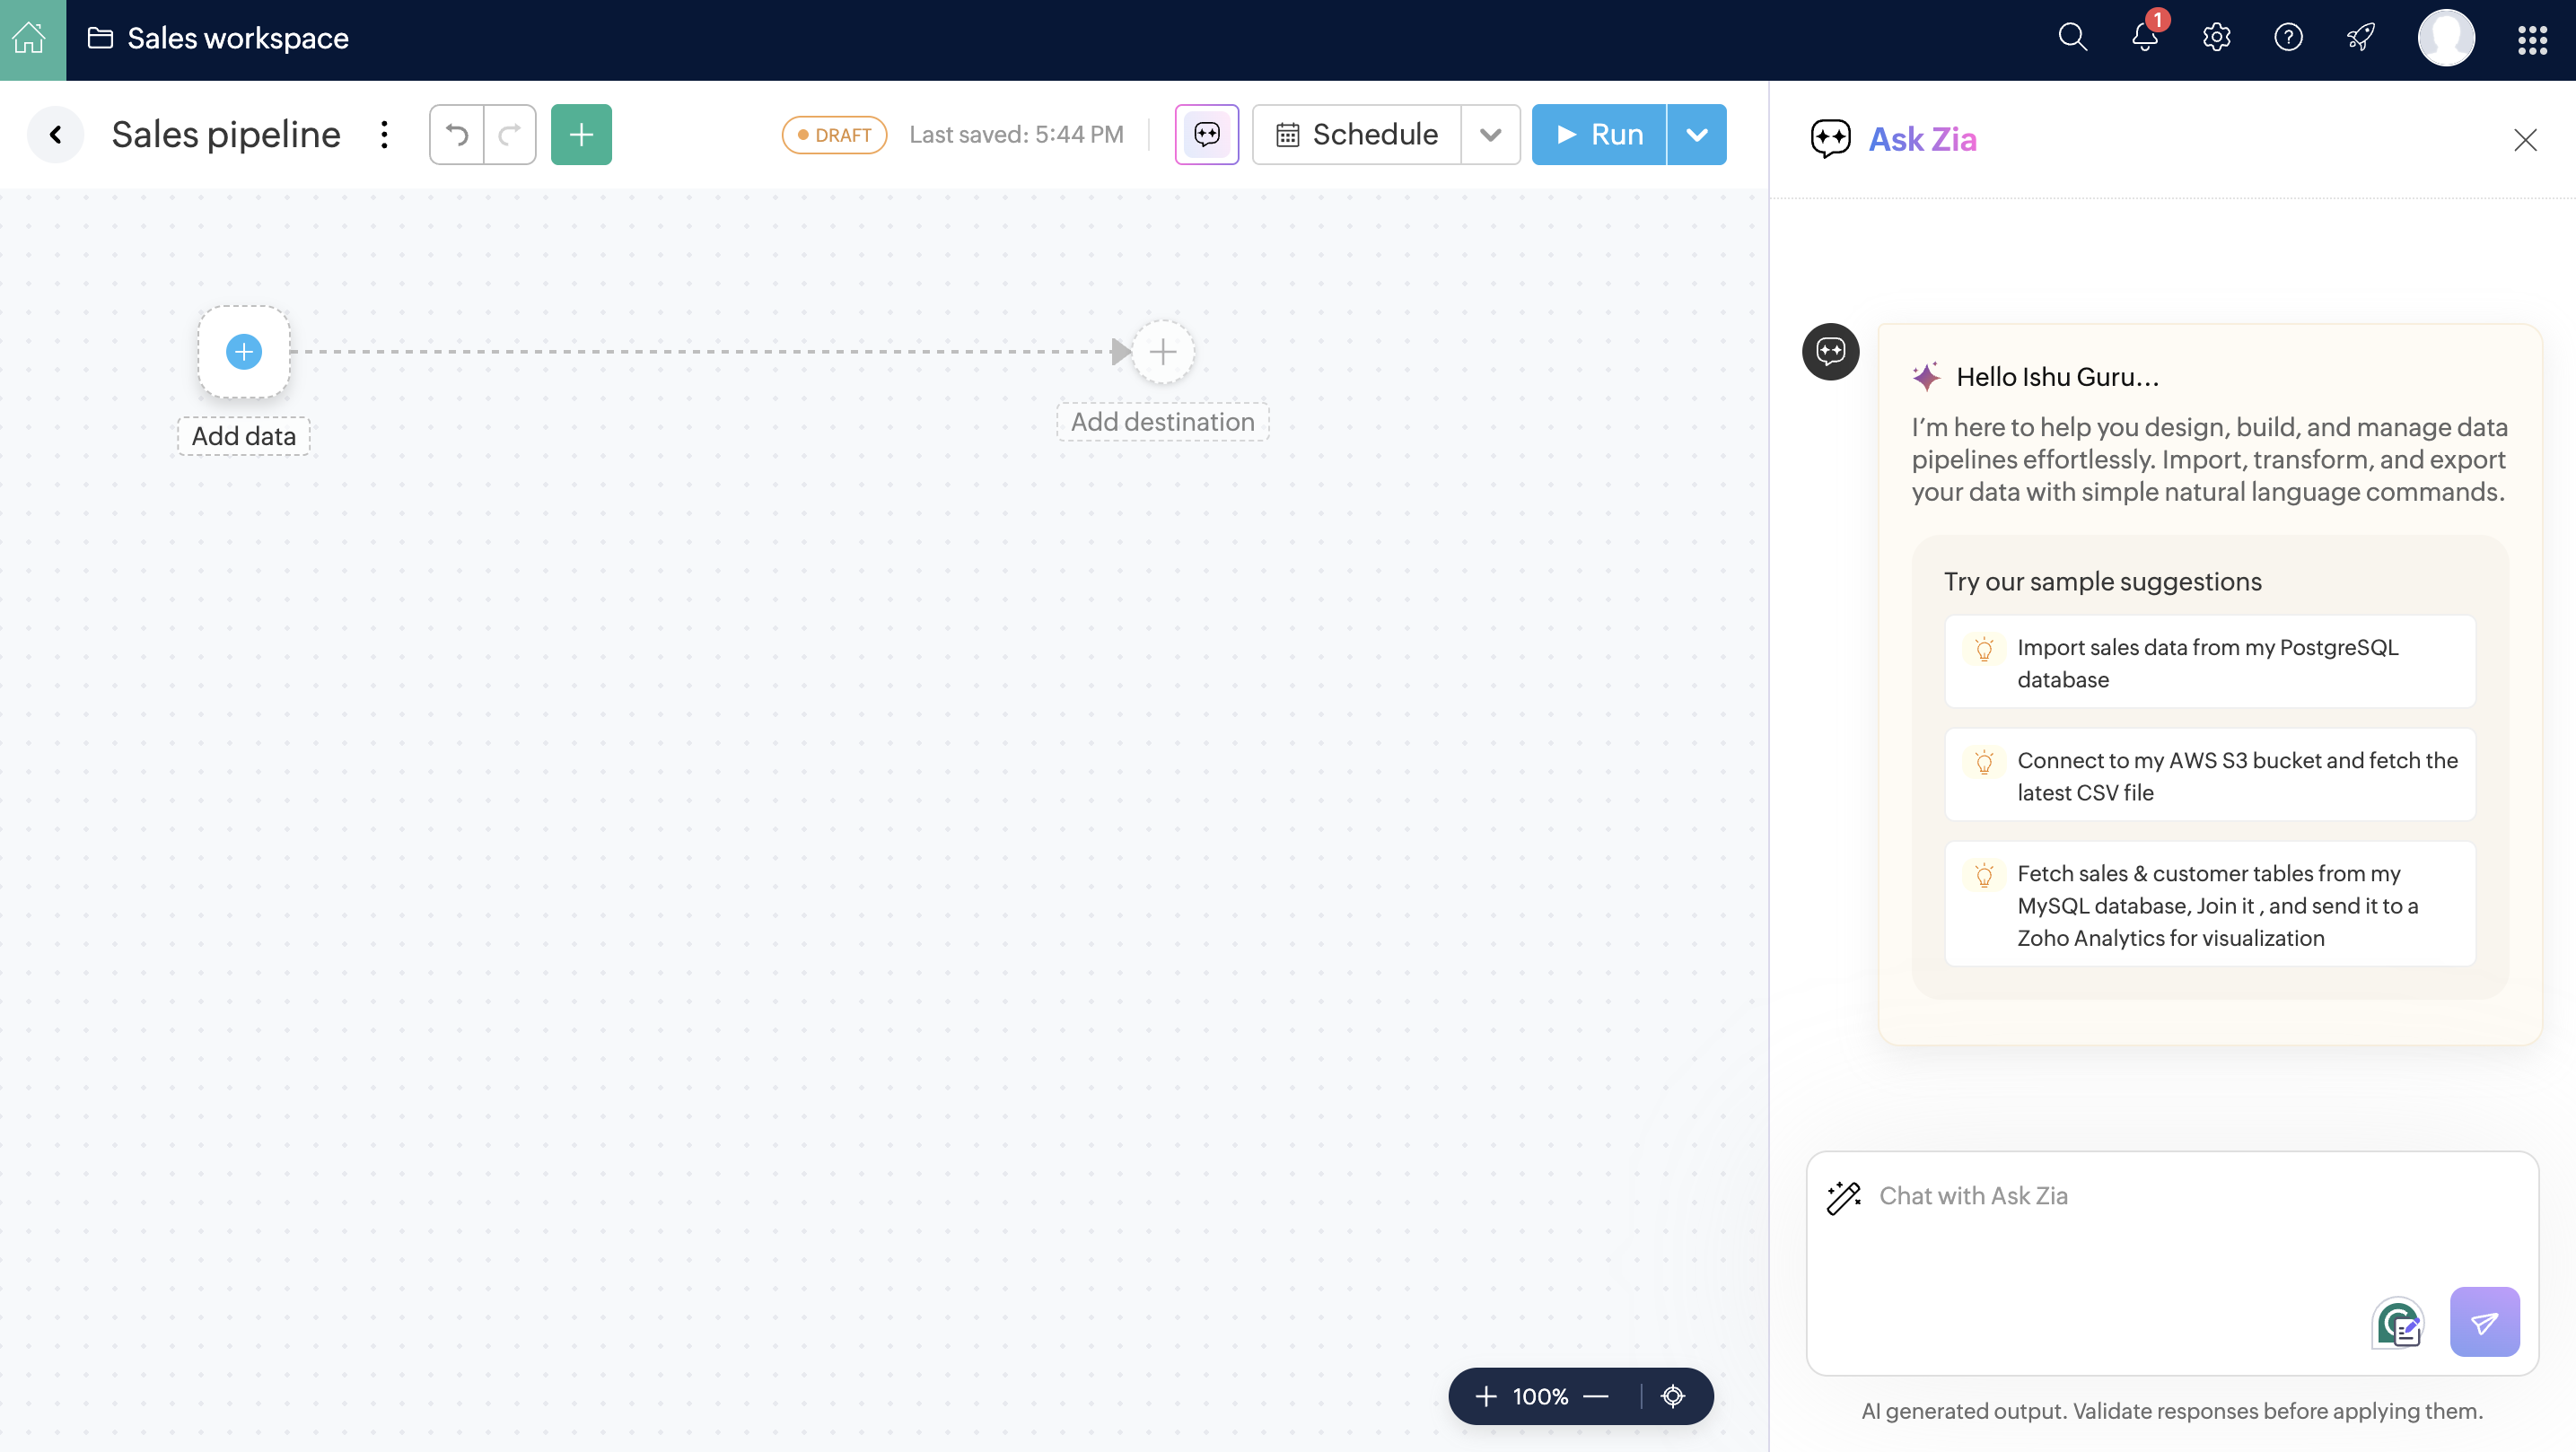Viewport: 2576px width, 1452px height.
Task: Click the Add data node
Action: click(x=244, y=352)
